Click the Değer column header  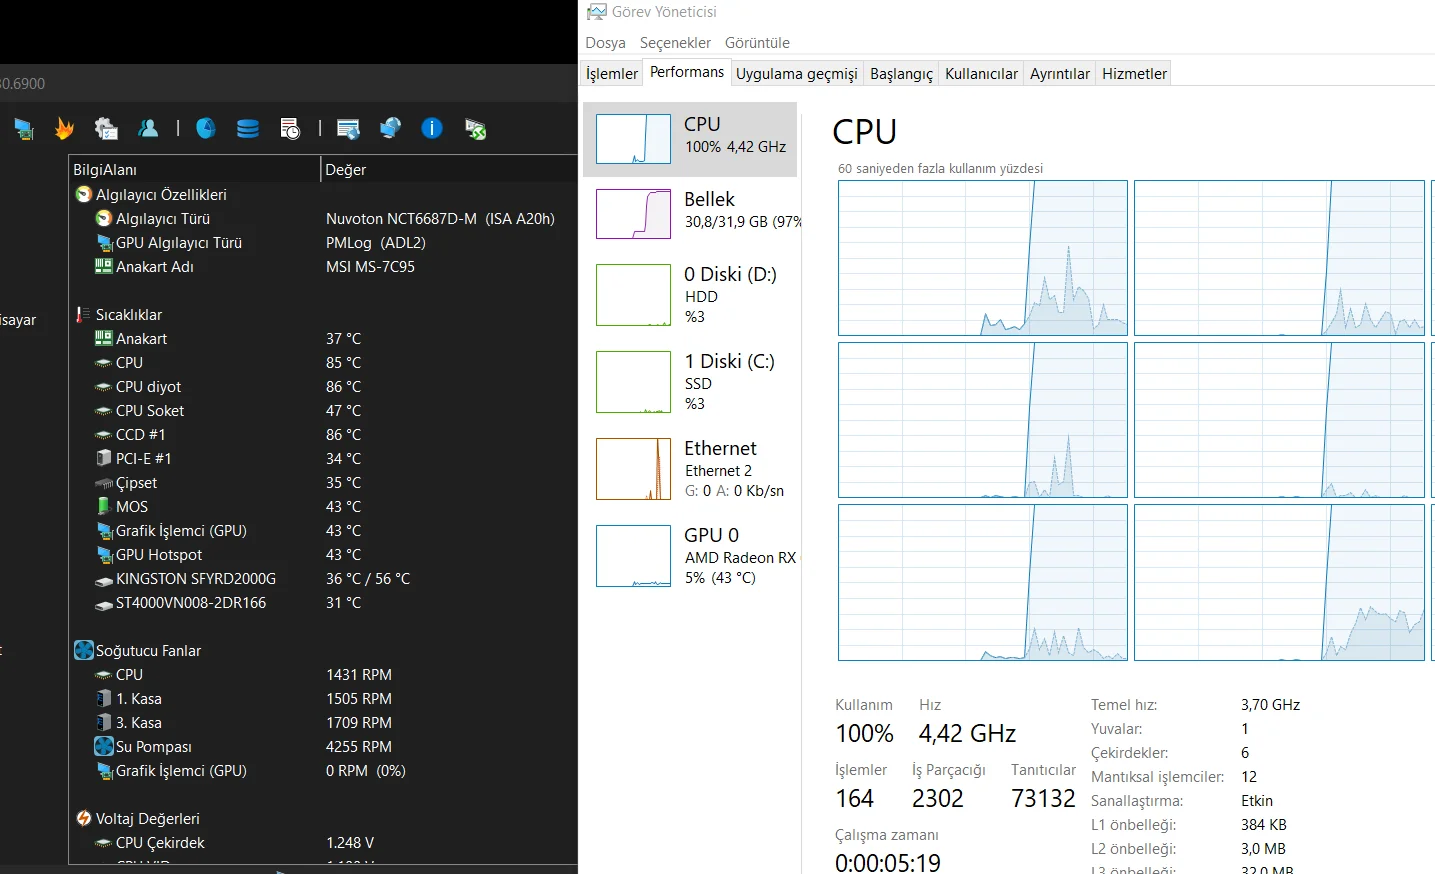click(449, 170)
